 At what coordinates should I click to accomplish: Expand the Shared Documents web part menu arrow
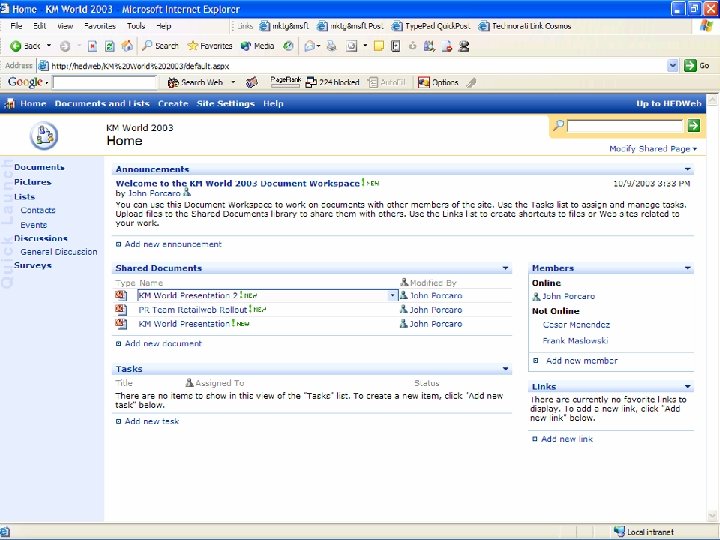coord(505,268)
